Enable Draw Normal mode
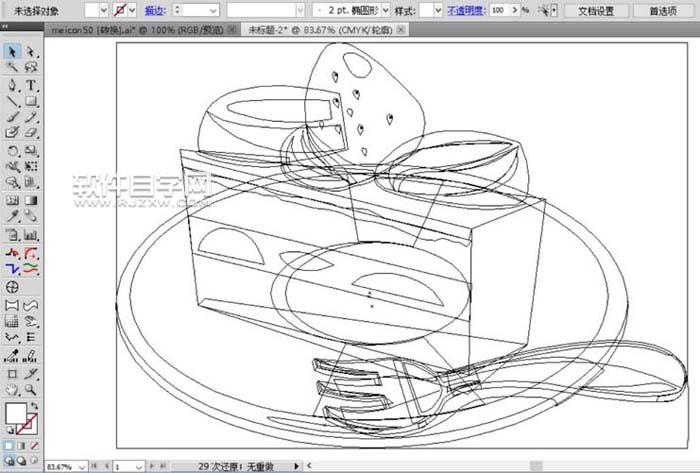This screenshot has width=700, height=473. coord(9,460)
